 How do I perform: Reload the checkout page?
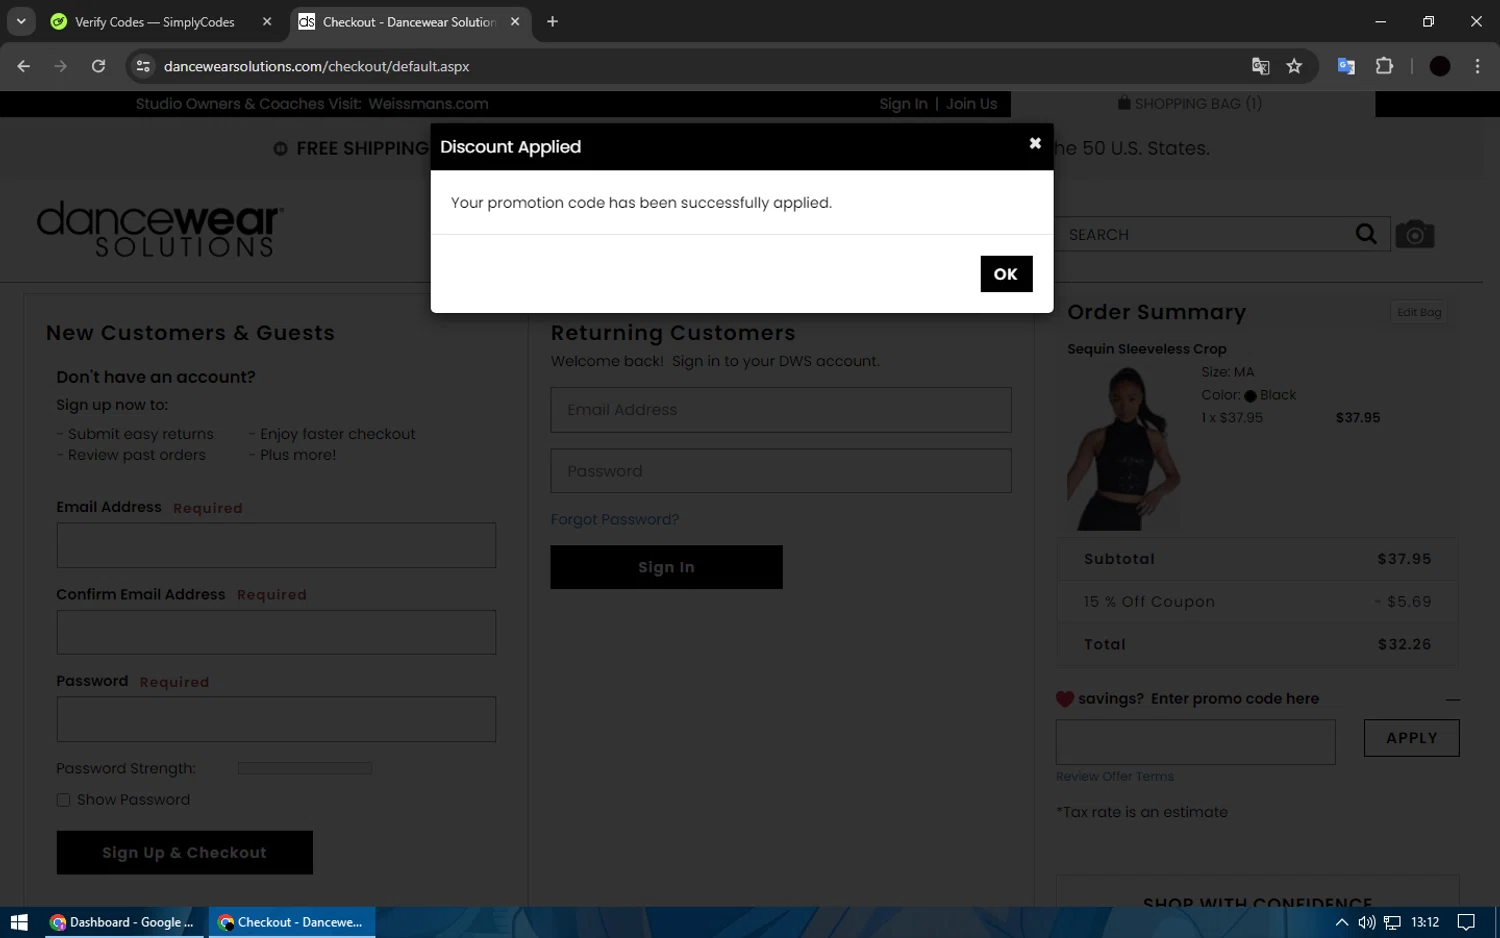(x=98, y=66)
